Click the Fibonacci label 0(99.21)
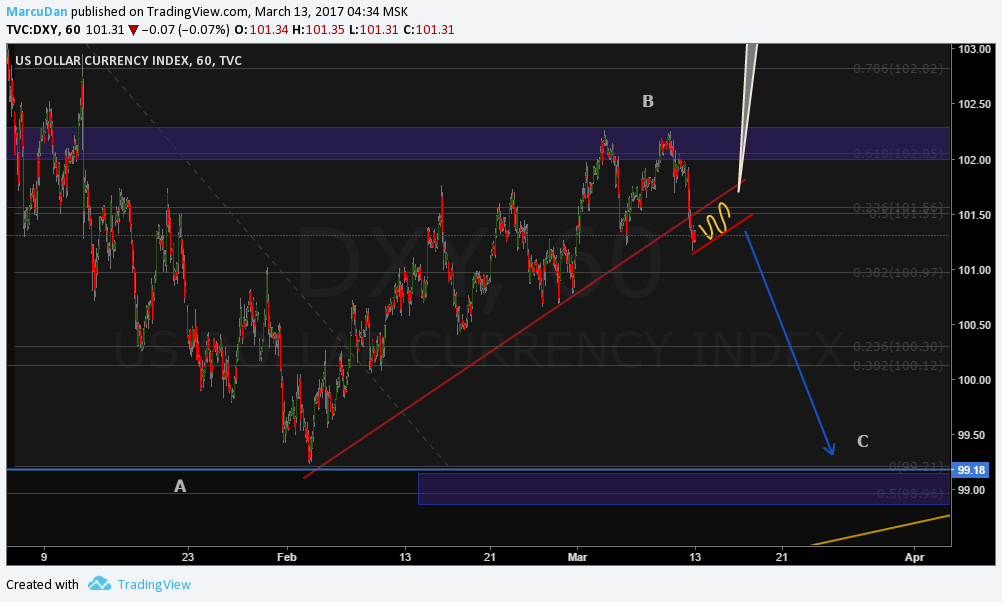The image size is (1002, 602). click(916, 467)
